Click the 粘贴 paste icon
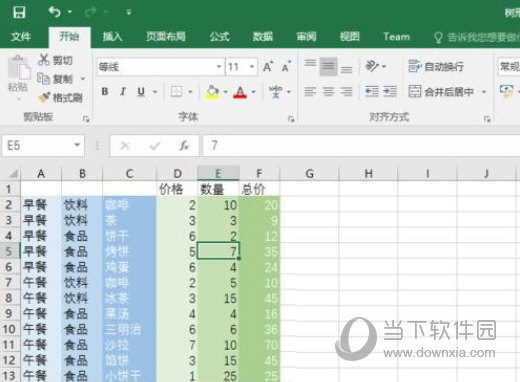520x382 pixels. [x=18, y=68]
